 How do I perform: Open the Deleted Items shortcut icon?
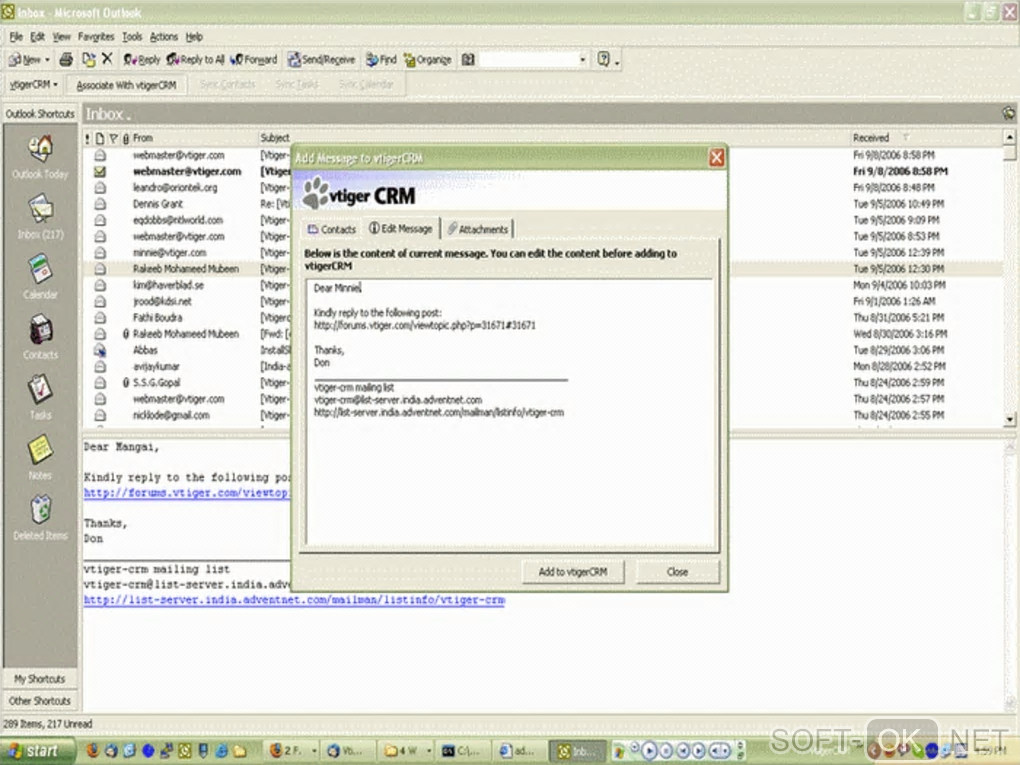point(40,511)
